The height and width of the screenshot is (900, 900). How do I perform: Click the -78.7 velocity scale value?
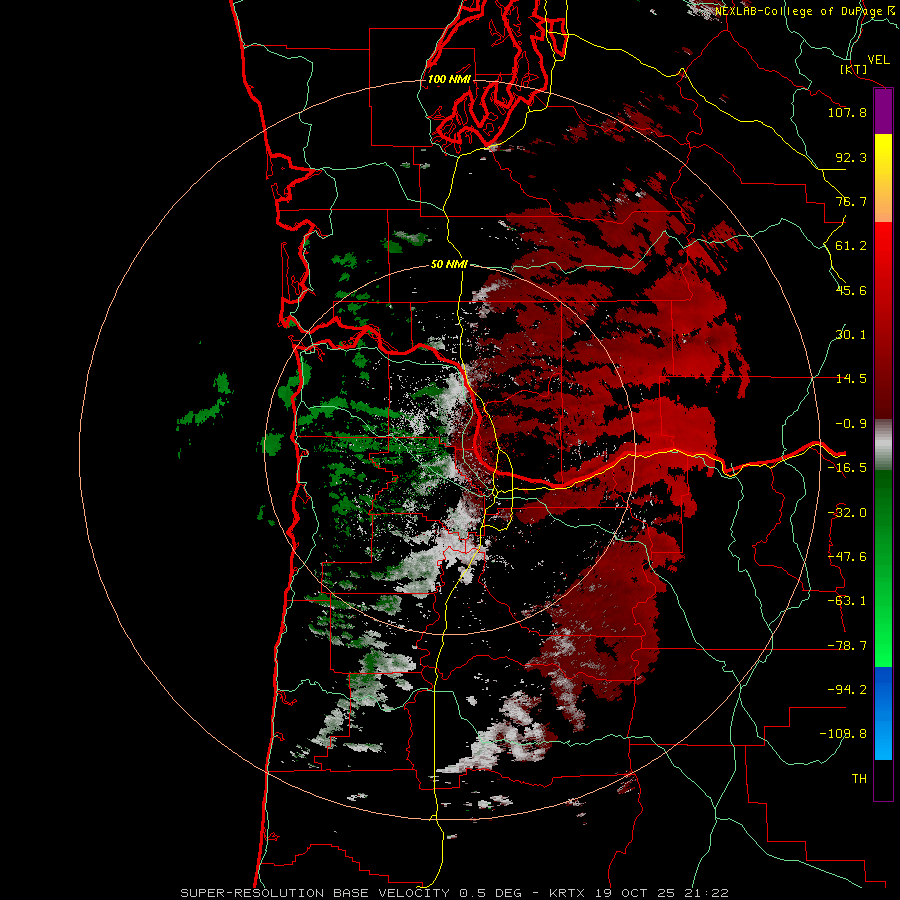point(847,646)
